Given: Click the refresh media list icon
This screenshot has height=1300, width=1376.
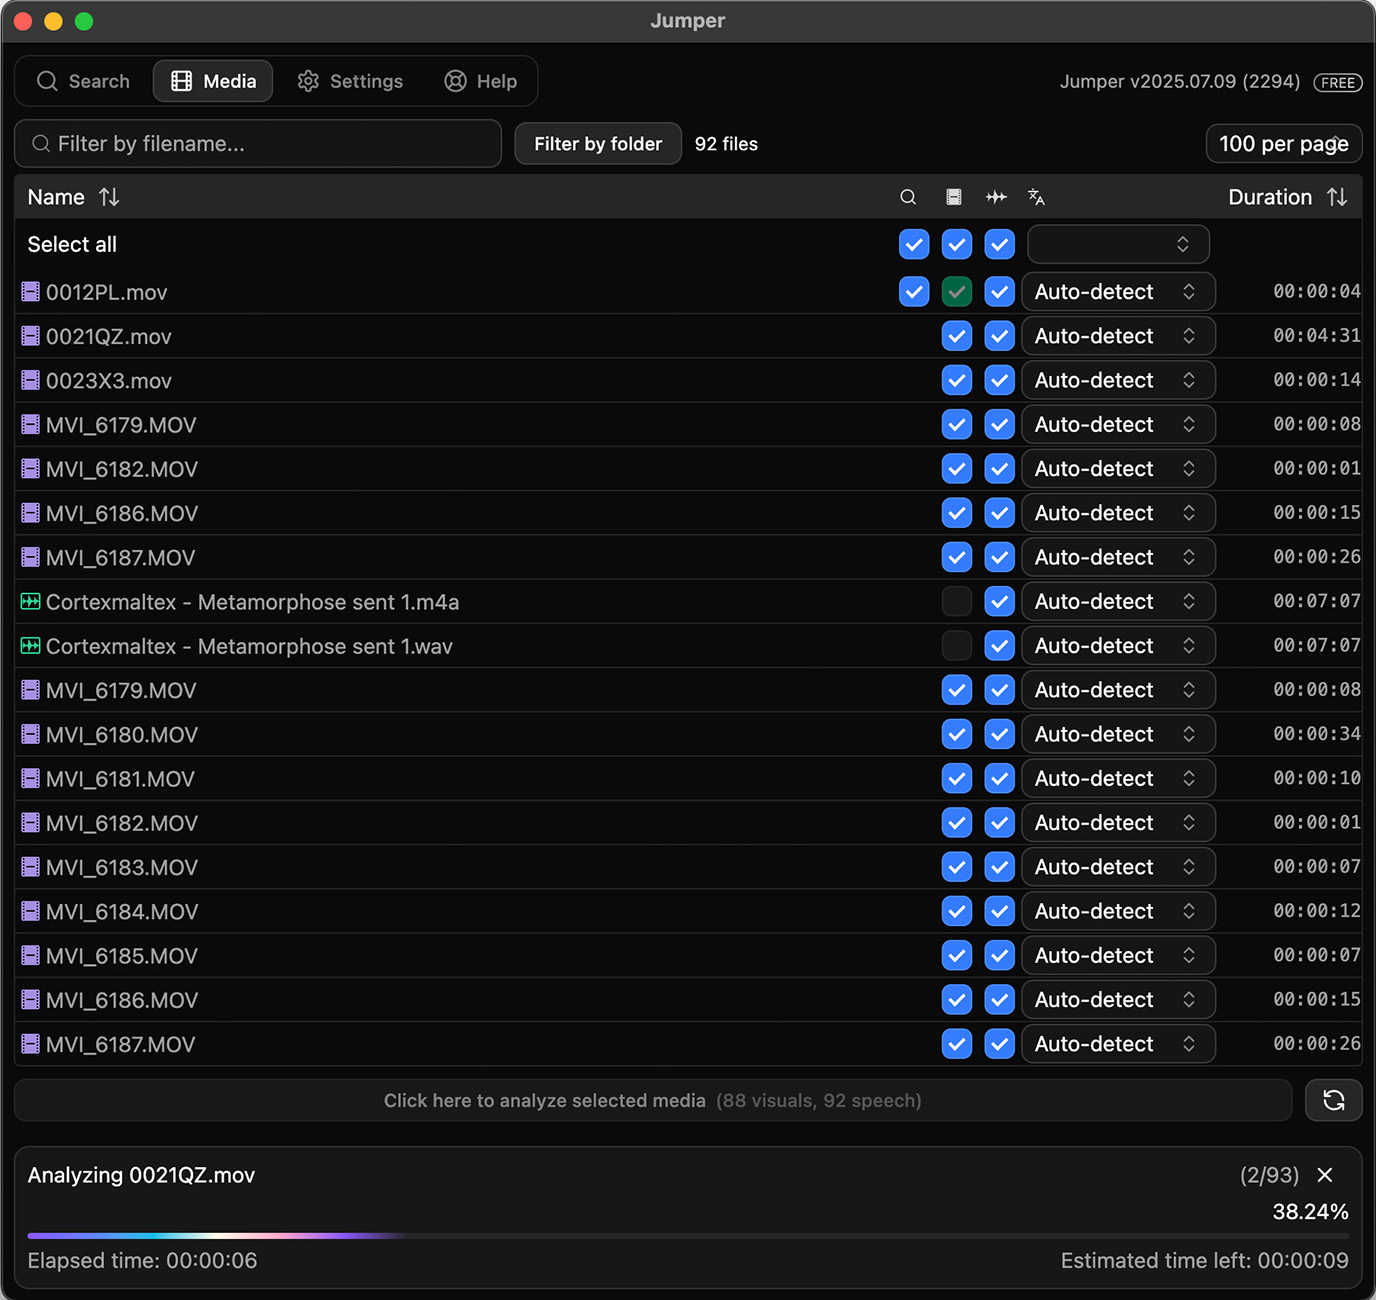Looking at the screenshot, I should click(x=1333, y=1101).
